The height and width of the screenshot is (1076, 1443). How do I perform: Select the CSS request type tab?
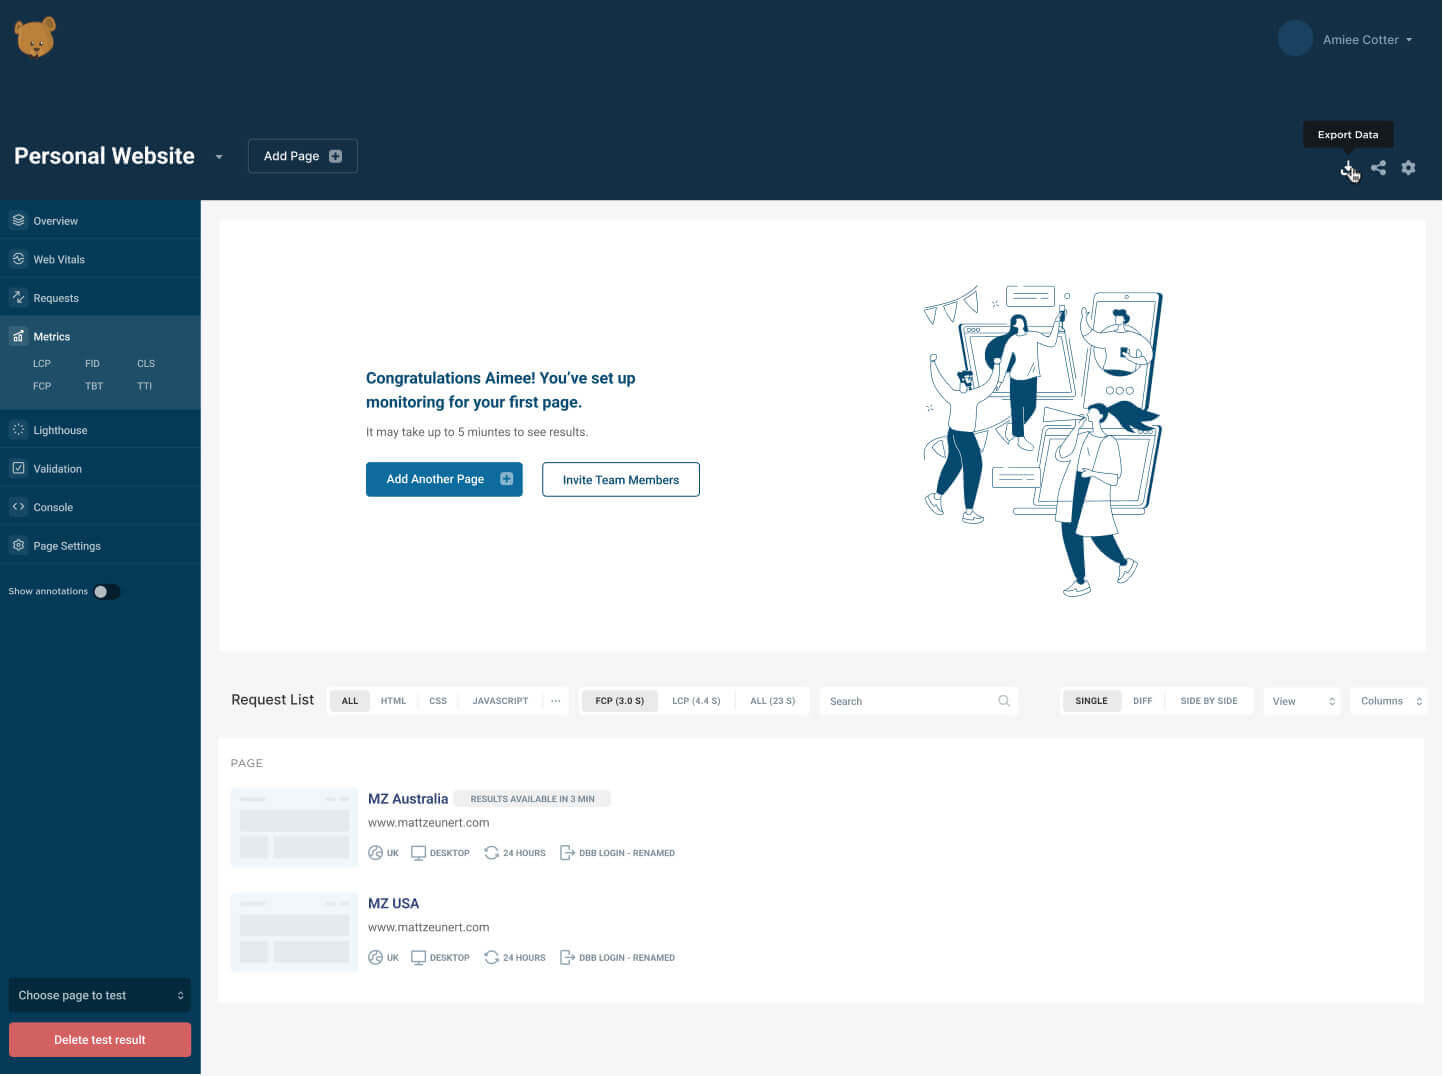coord(438,701)
